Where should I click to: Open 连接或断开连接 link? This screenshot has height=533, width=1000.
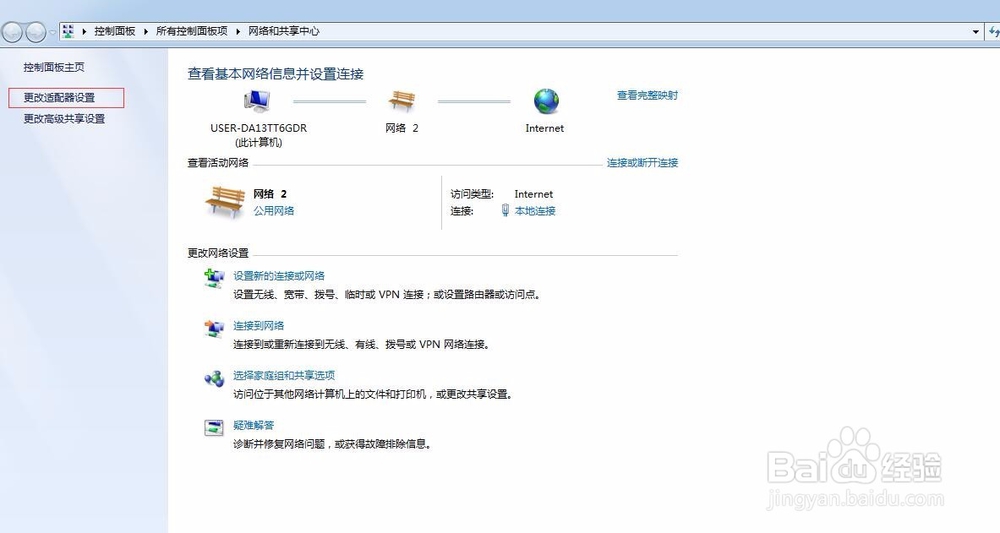[642, 163]
